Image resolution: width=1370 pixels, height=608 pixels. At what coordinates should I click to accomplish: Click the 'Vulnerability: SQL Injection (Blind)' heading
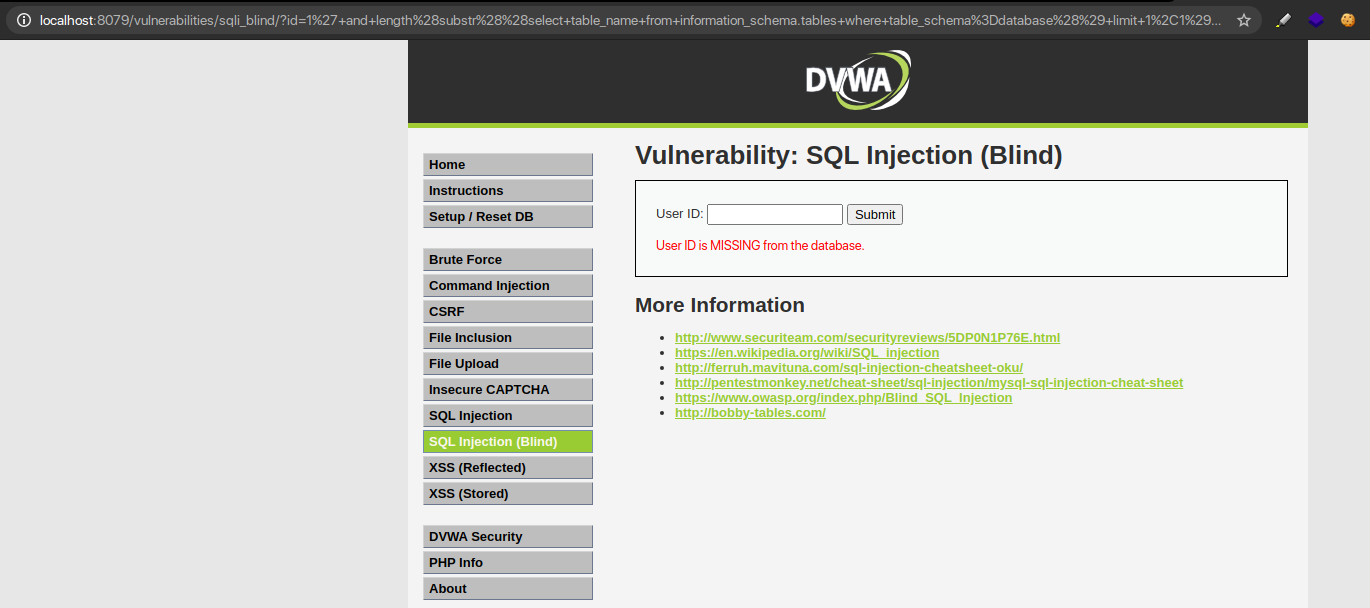(x=848, y=156)
